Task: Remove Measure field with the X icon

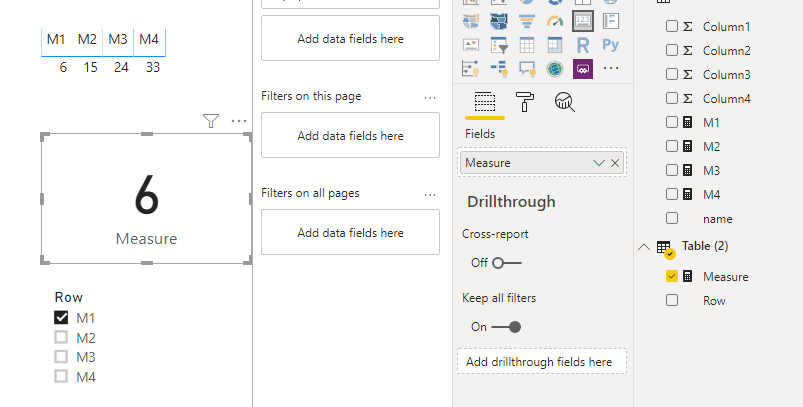Action: click(615, 163)
